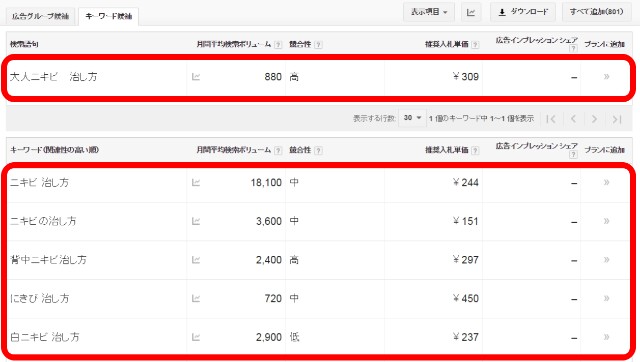Go to last page of keywords
The width and height of the screenshot is (640, 362).
coord(617,119)
